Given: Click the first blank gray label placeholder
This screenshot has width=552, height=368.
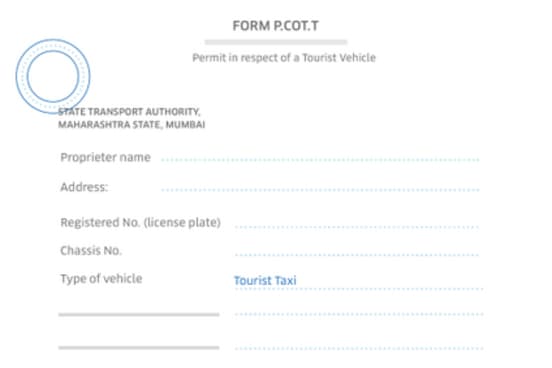Looking at the screenshot, I should coord(139,314).
